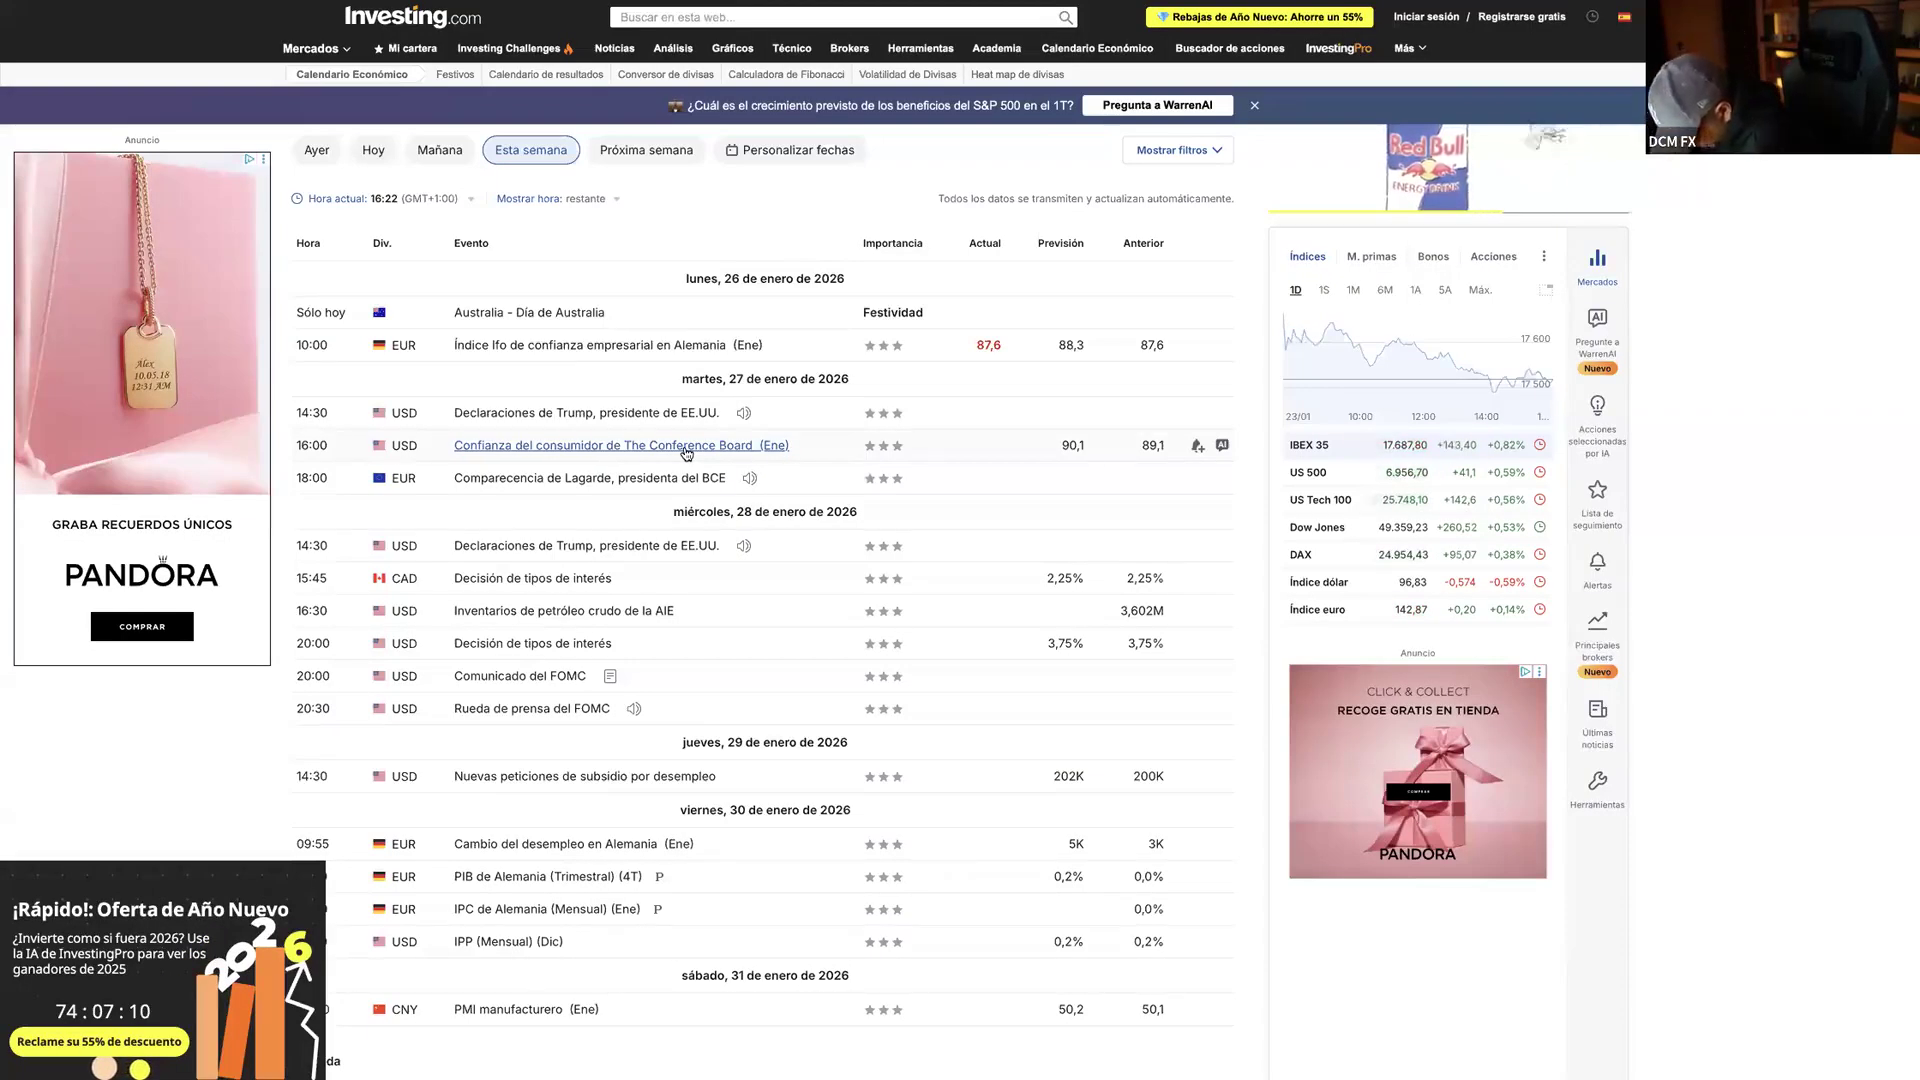Switch chart range to 1M
This screenshot has width=1920, height=1080.
tap(1353, 290)
